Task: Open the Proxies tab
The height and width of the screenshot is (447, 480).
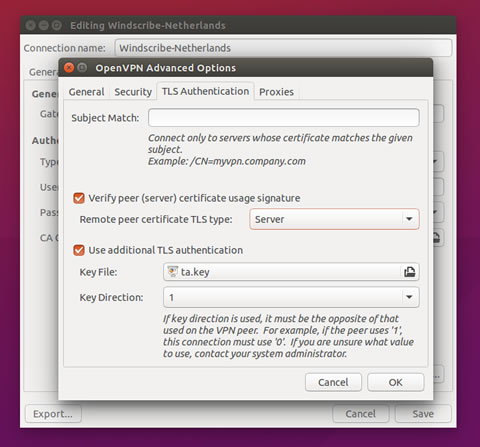Action: click(x=276, y=92)
